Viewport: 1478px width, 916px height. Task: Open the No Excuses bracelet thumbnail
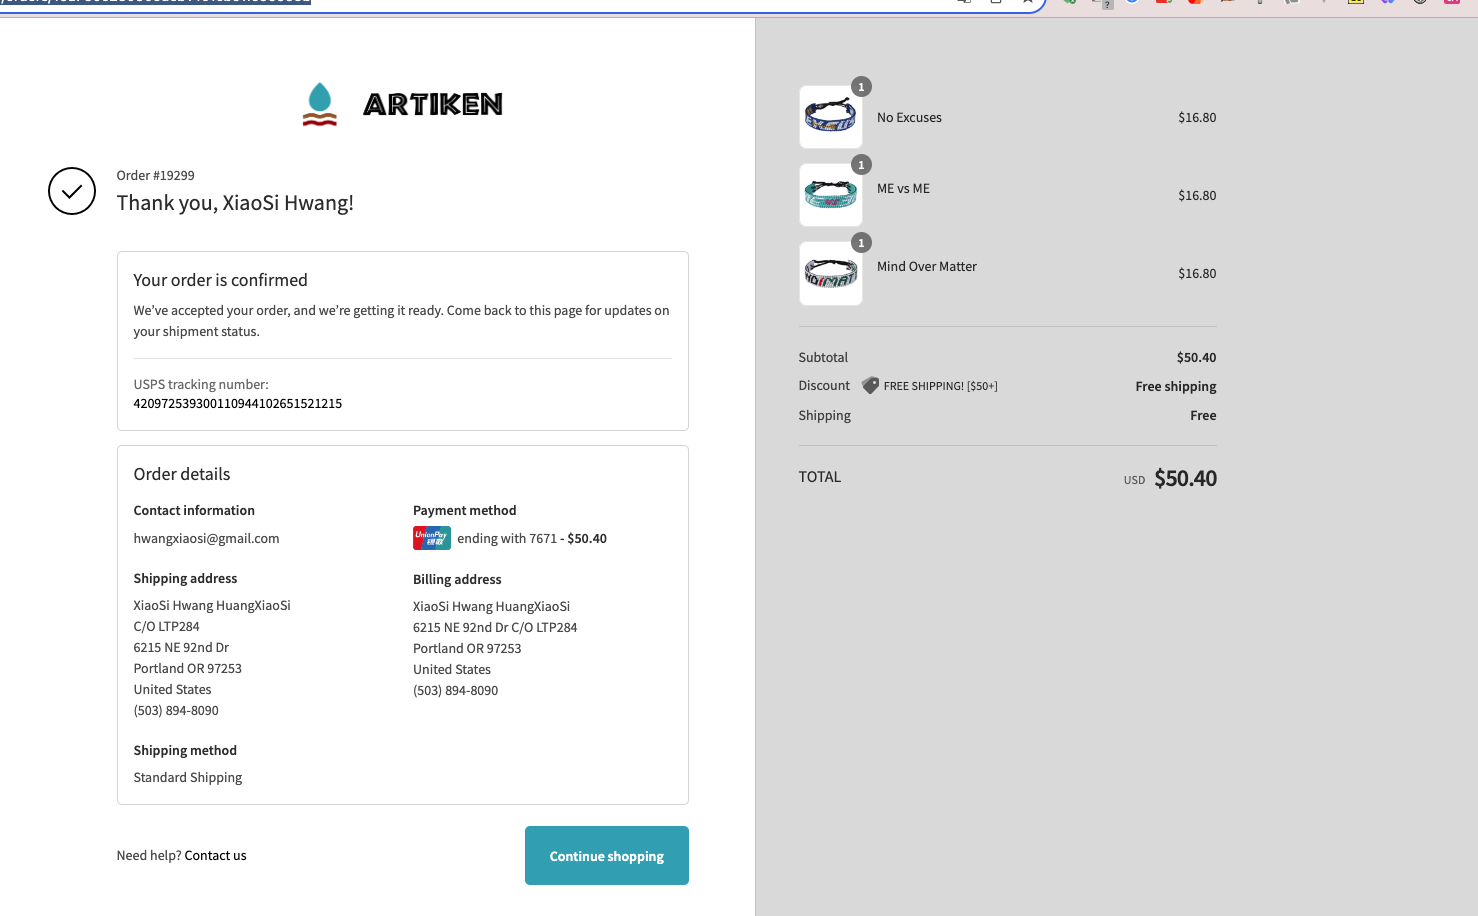tap(830, 118)
